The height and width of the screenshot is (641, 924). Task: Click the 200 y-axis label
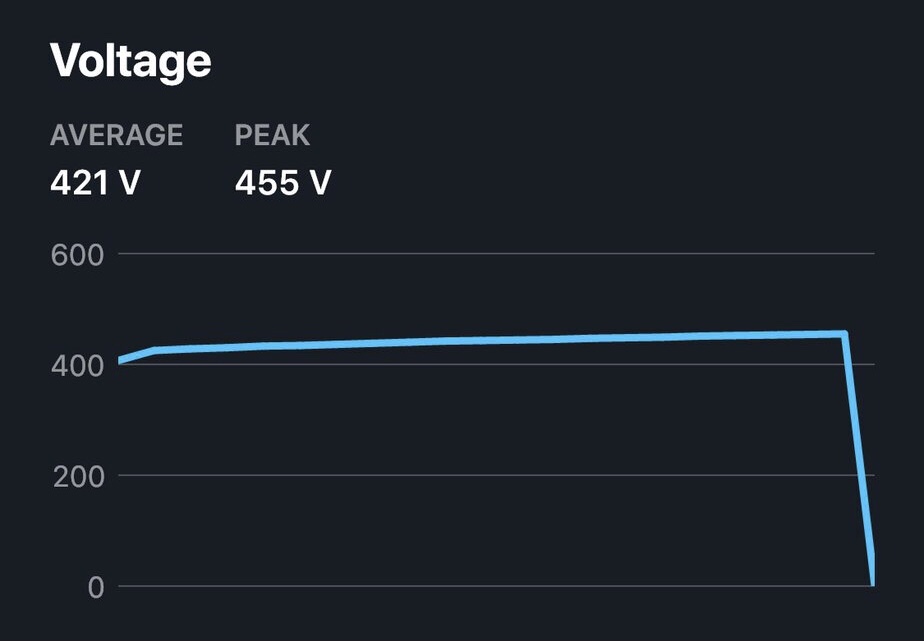[78, 477]
